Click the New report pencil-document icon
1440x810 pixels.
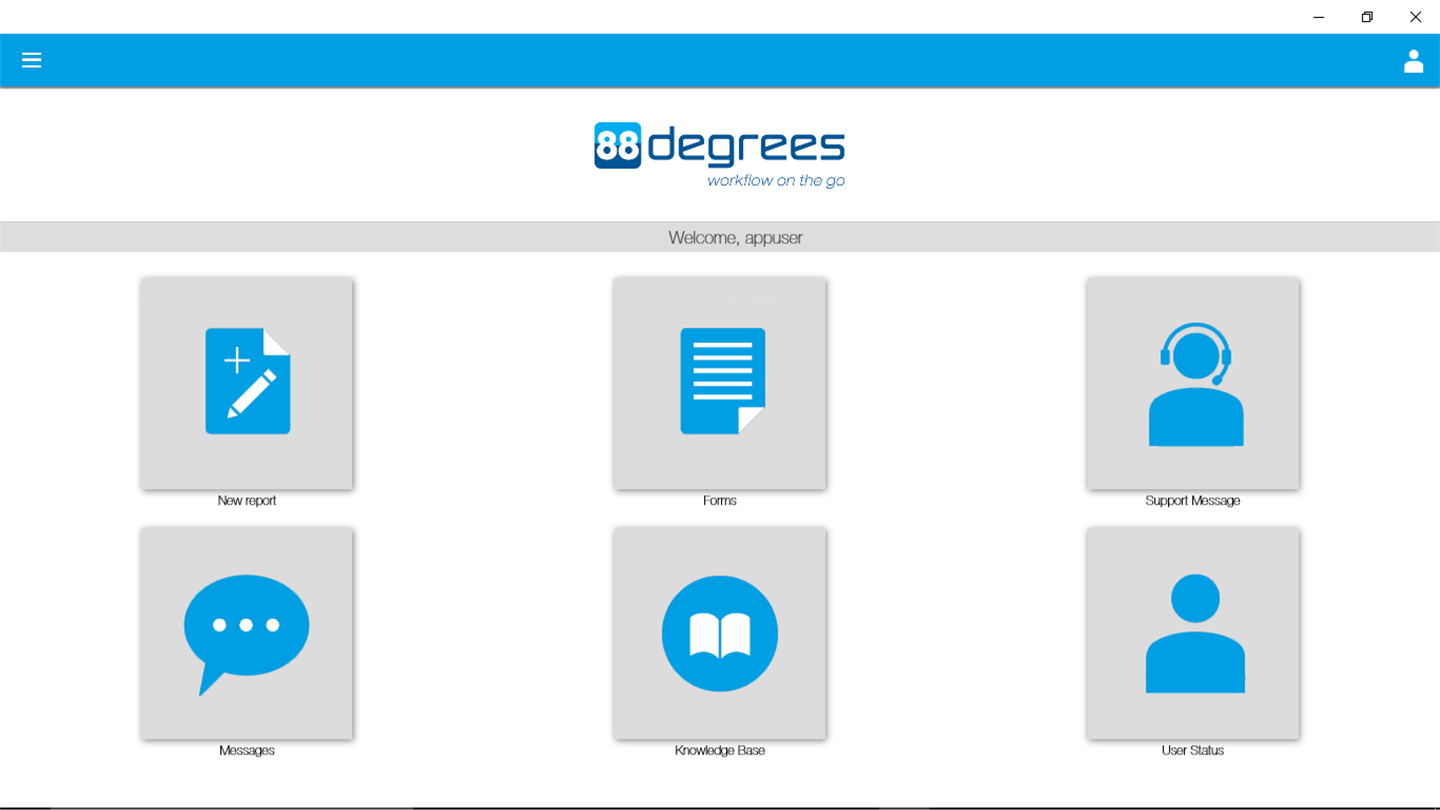coord(247,383)
